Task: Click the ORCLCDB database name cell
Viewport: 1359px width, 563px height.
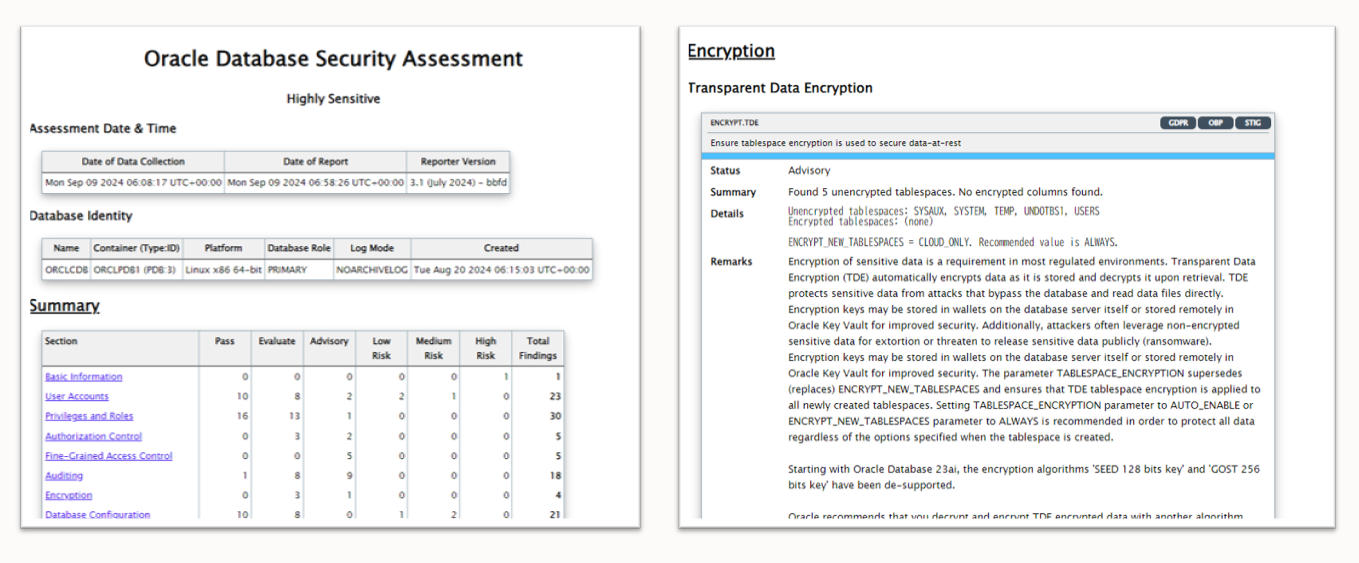Action: 66,269
